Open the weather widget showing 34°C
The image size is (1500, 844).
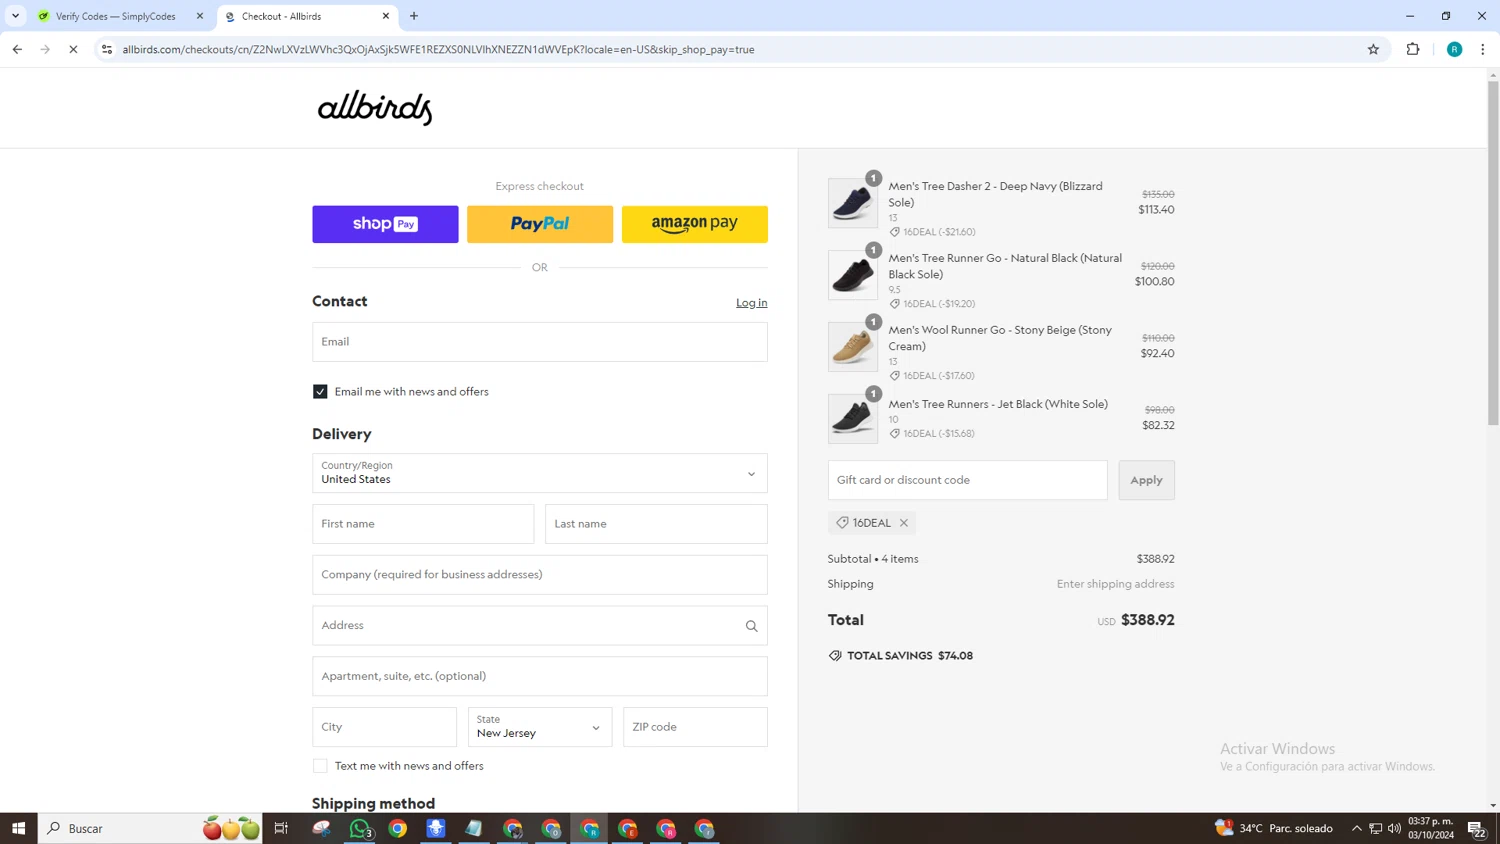point(1274,828)
